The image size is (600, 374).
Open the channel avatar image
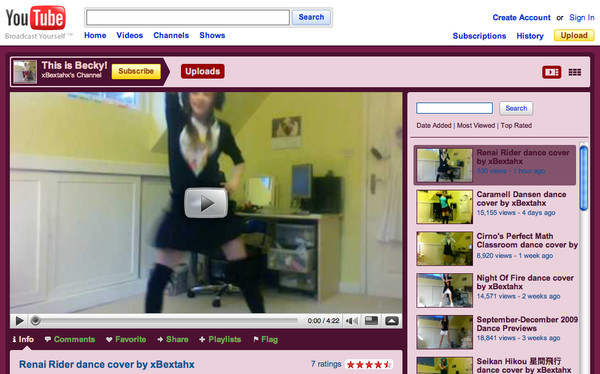point(25,72)
